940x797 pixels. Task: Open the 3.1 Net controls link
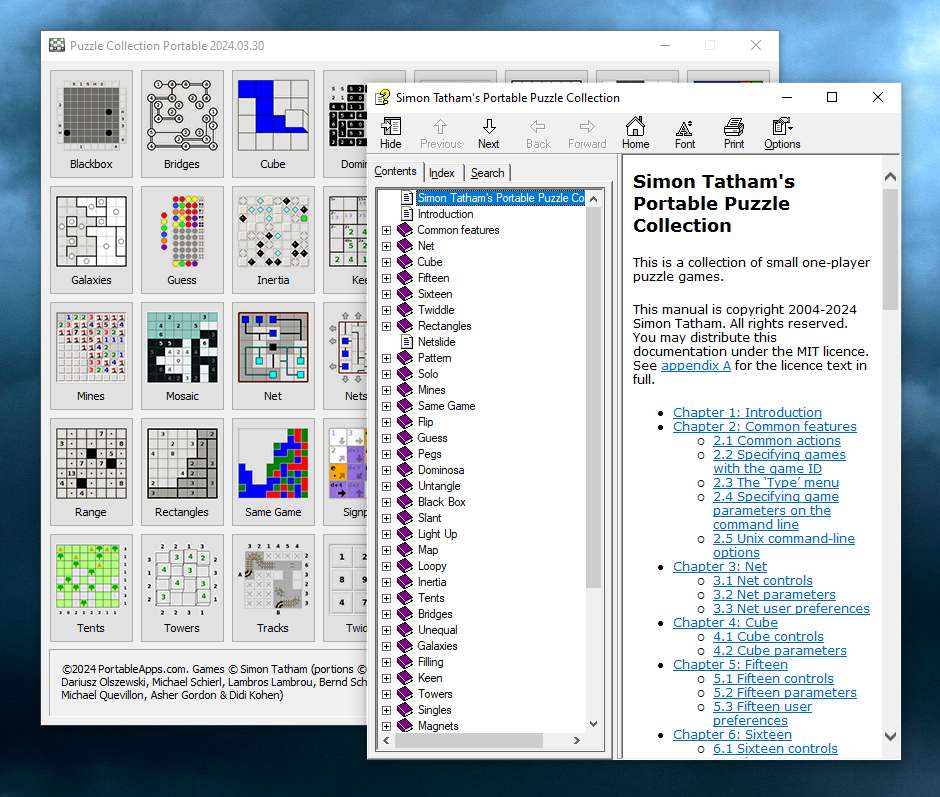763,581
